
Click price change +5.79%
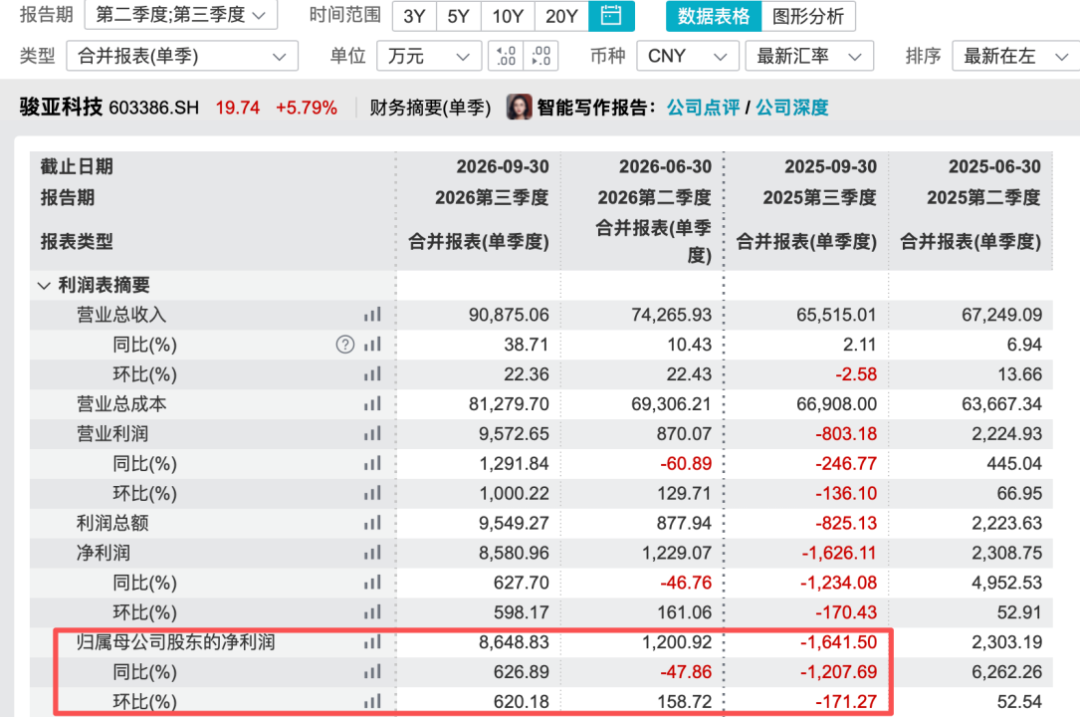(x=307, y=108)
